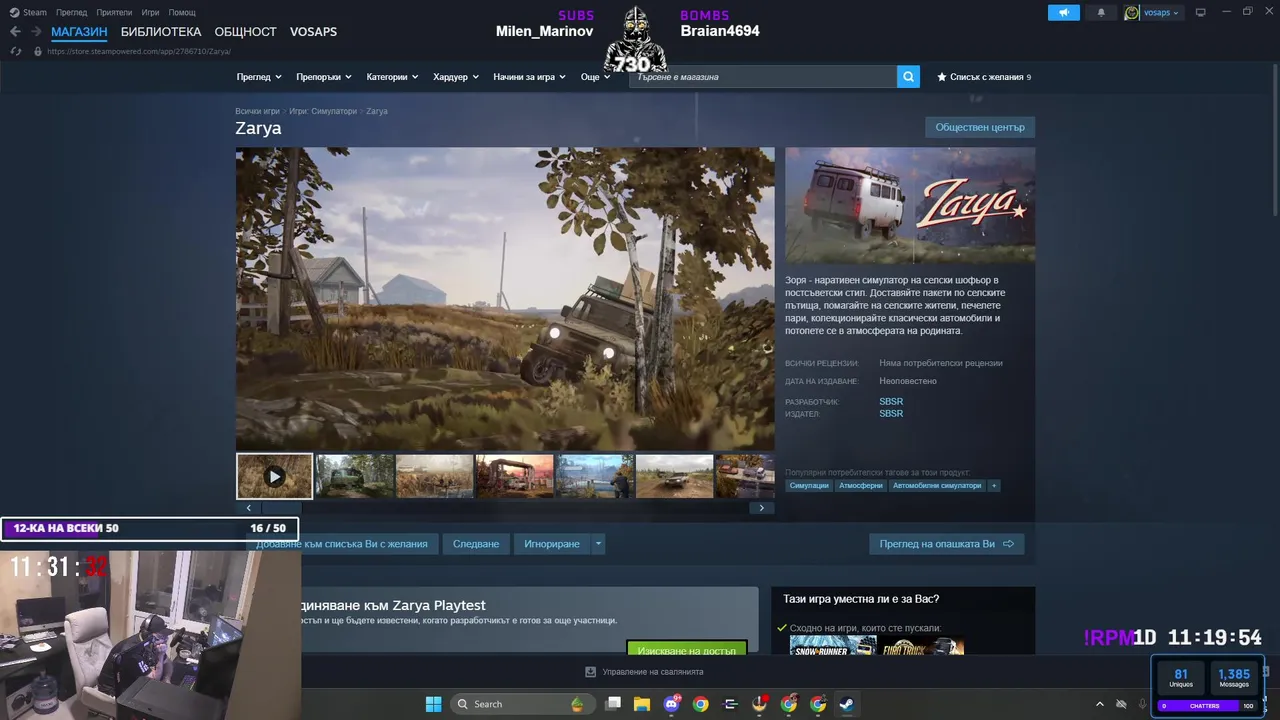Click the Следване follow button
The image size is (1280, 720).
(476, 544)
